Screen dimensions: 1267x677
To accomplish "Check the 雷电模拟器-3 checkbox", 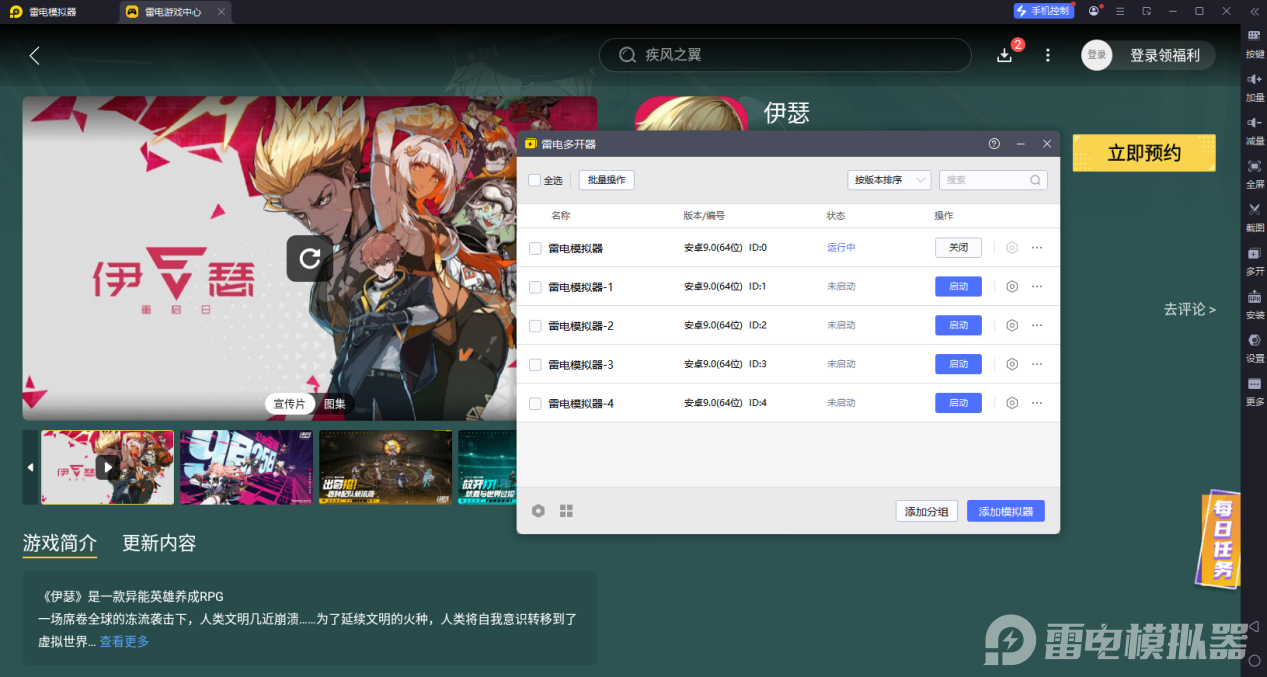I will [535, 364].
